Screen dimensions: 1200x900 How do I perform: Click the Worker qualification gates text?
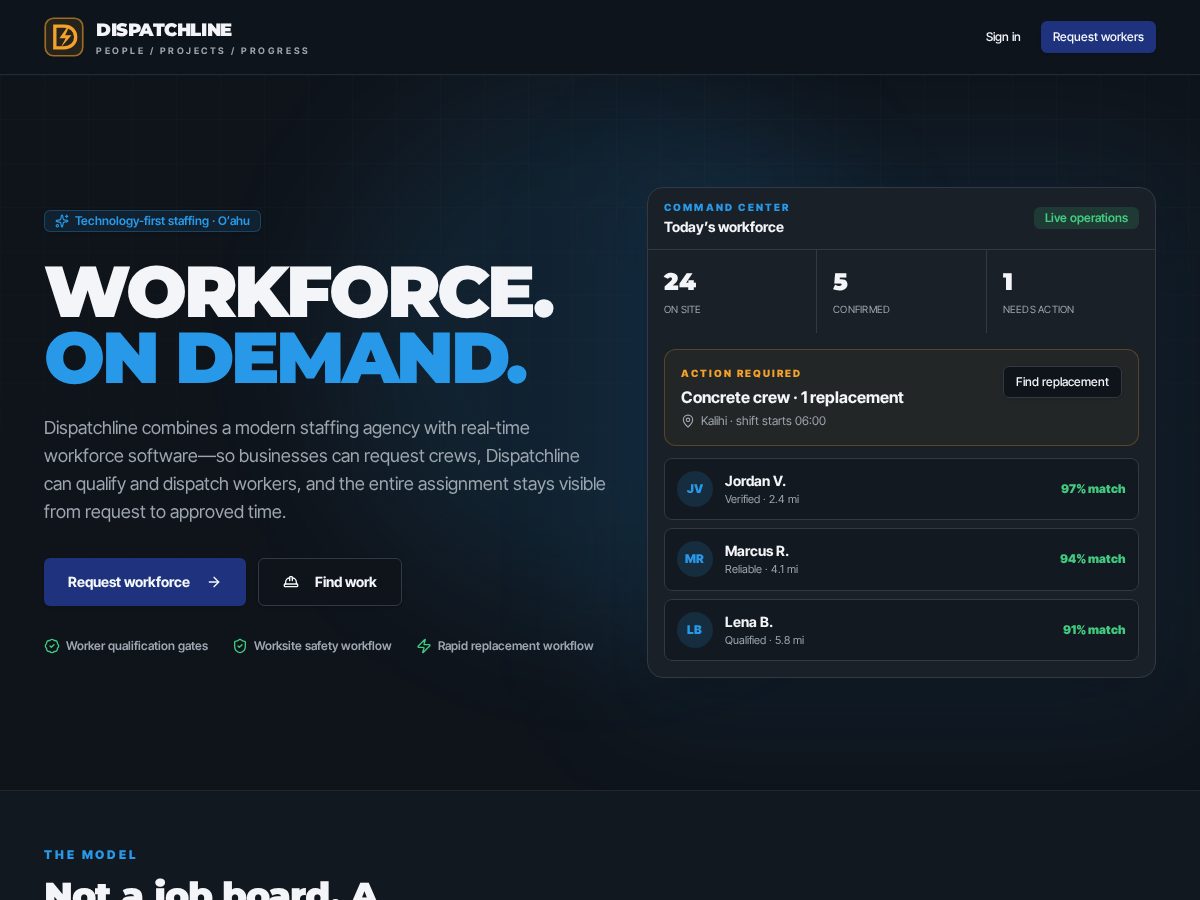point(137,646)
